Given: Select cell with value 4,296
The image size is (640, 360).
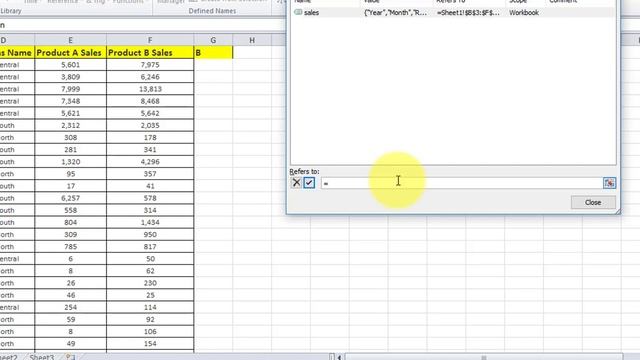Looking at the screenshot, I should (150, 162).
